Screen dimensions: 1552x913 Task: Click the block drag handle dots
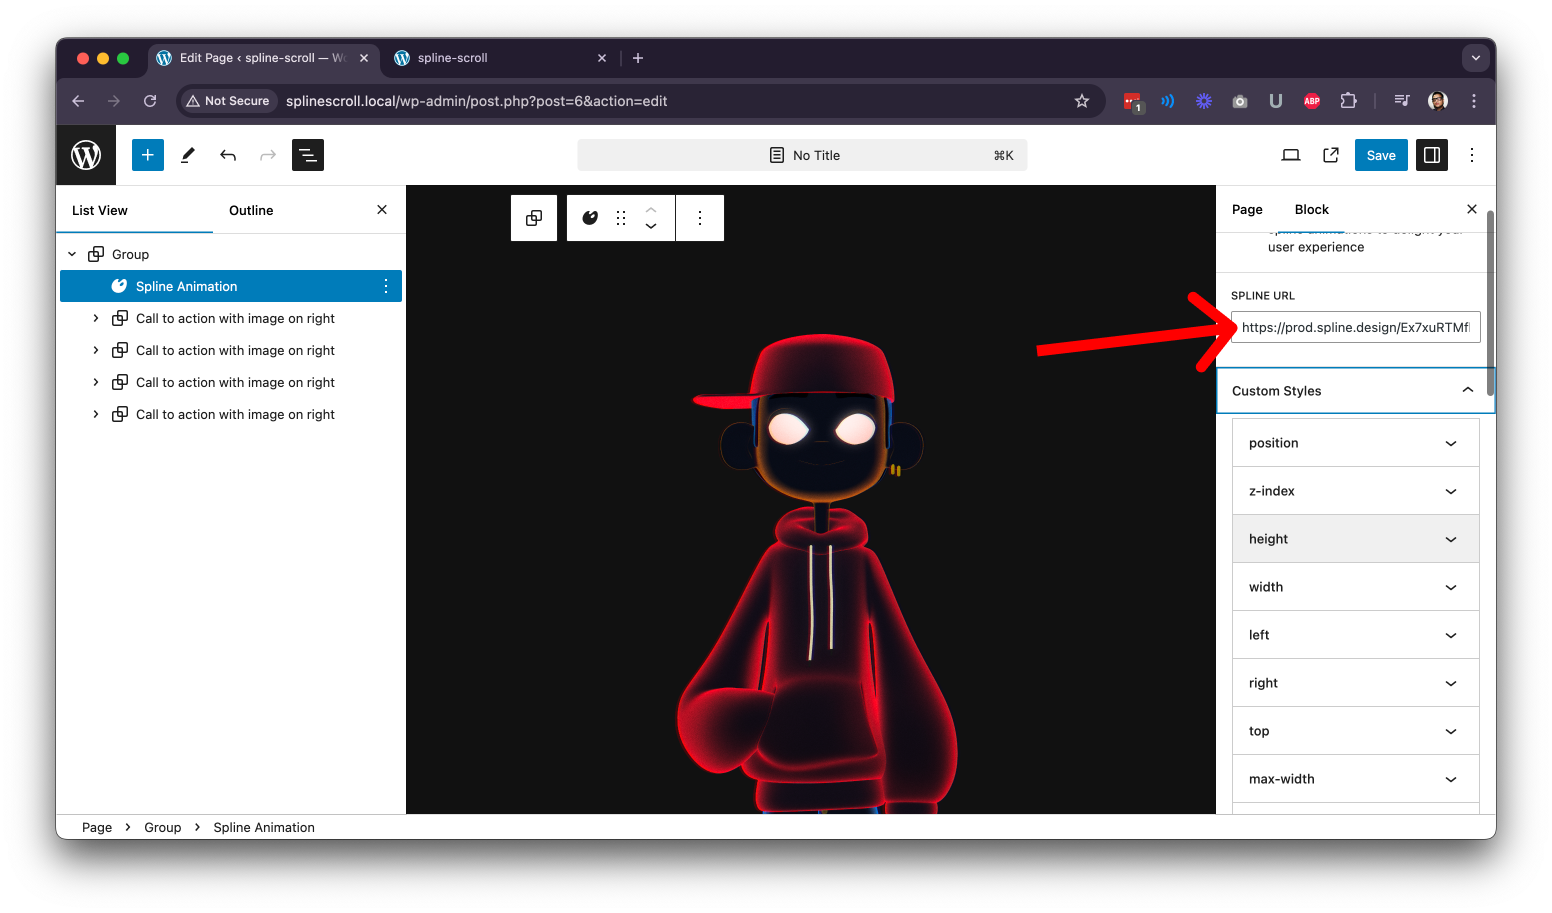[621, 218]
